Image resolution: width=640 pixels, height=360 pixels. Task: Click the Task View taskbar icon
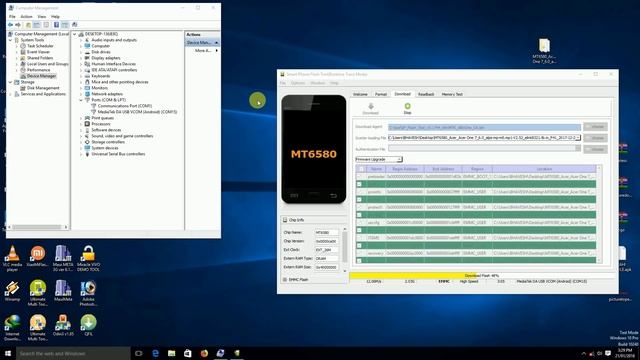tap(139, 353)
